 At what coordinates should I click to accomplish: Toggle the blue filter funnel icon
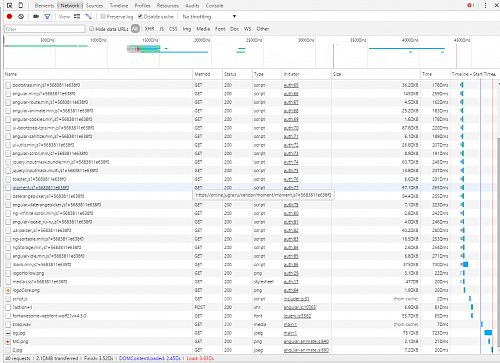(47, 16)
